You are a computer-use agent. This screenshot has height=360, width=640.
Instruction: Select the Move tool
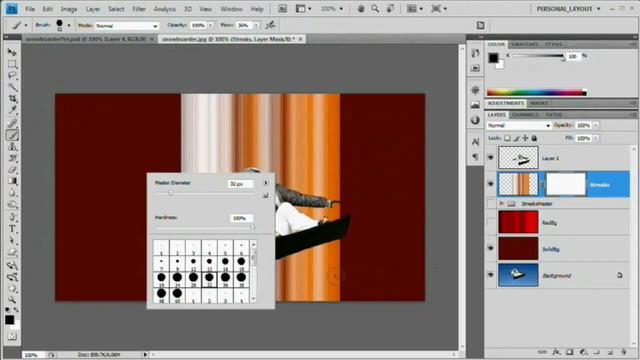tap(12, 53)
